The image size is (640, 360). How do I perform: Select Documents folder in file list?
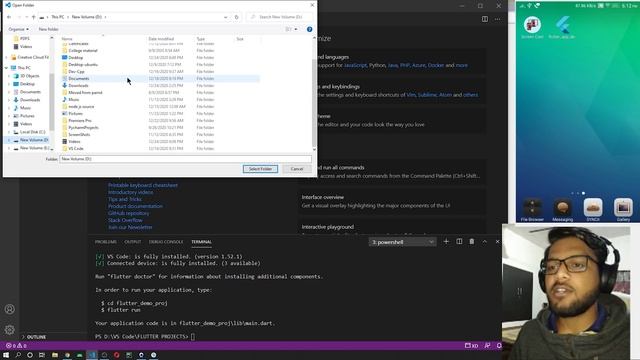pos(160,78)
